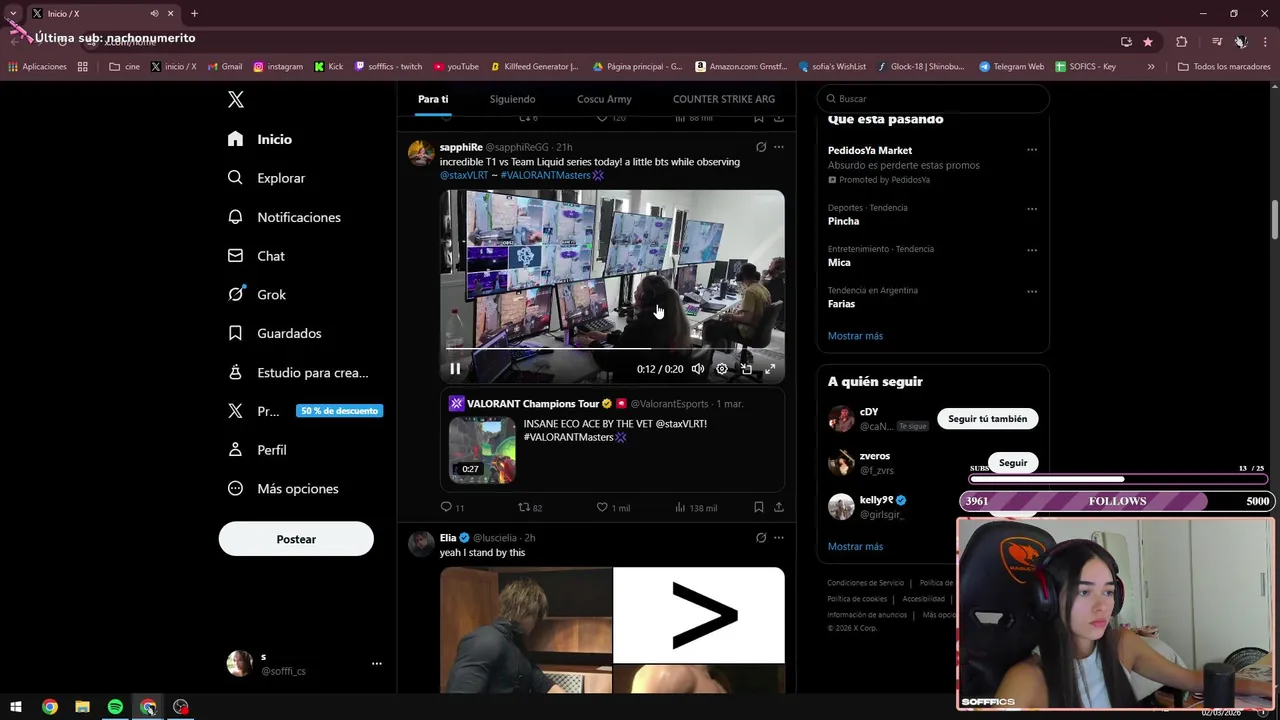1280x720 pixels.
Task: Expand hidden bookmarks chevron
Action: (1151, 67)
